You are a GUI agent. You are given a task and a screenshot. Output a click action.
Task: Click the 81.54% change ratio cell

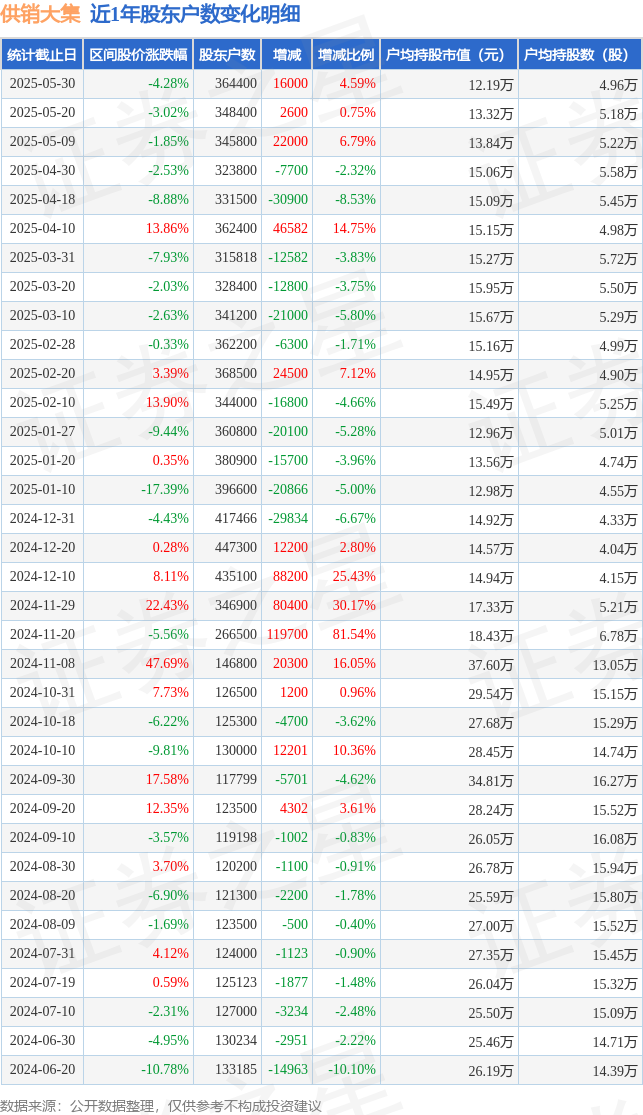[x=352, y=634]
